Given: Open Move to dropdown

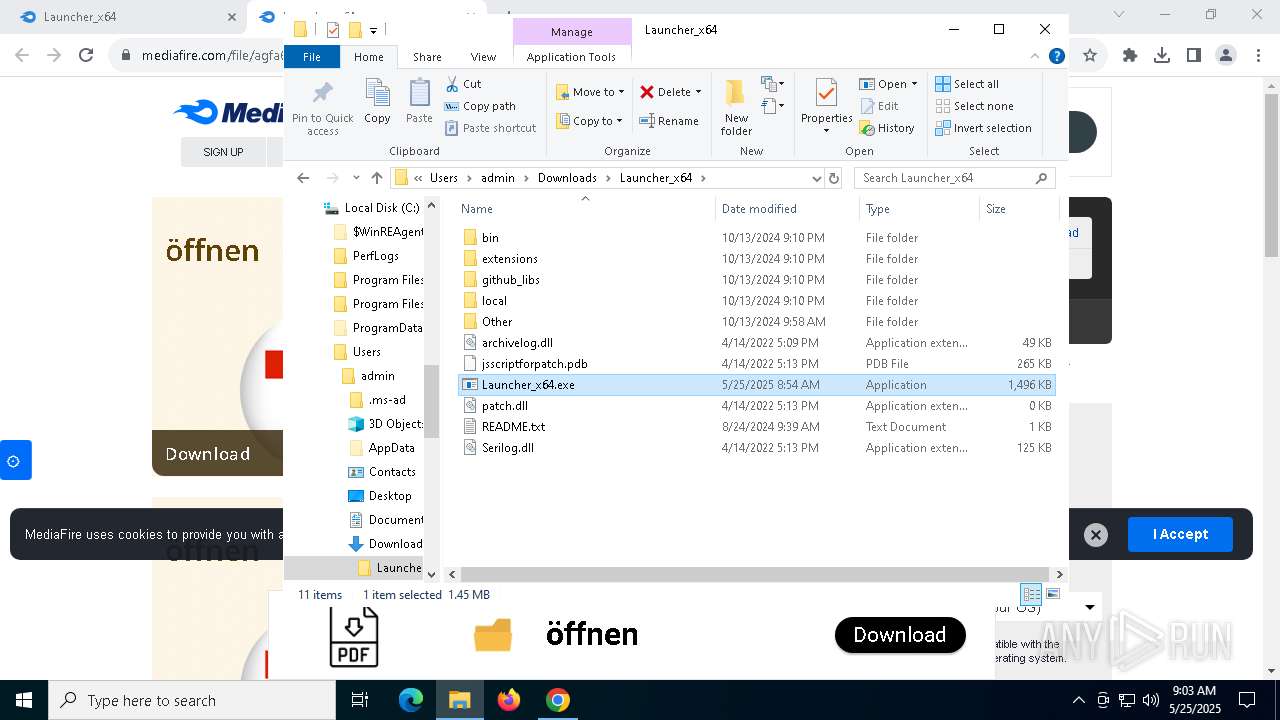Looking at the screenshot, I should (x=590, y=91).
